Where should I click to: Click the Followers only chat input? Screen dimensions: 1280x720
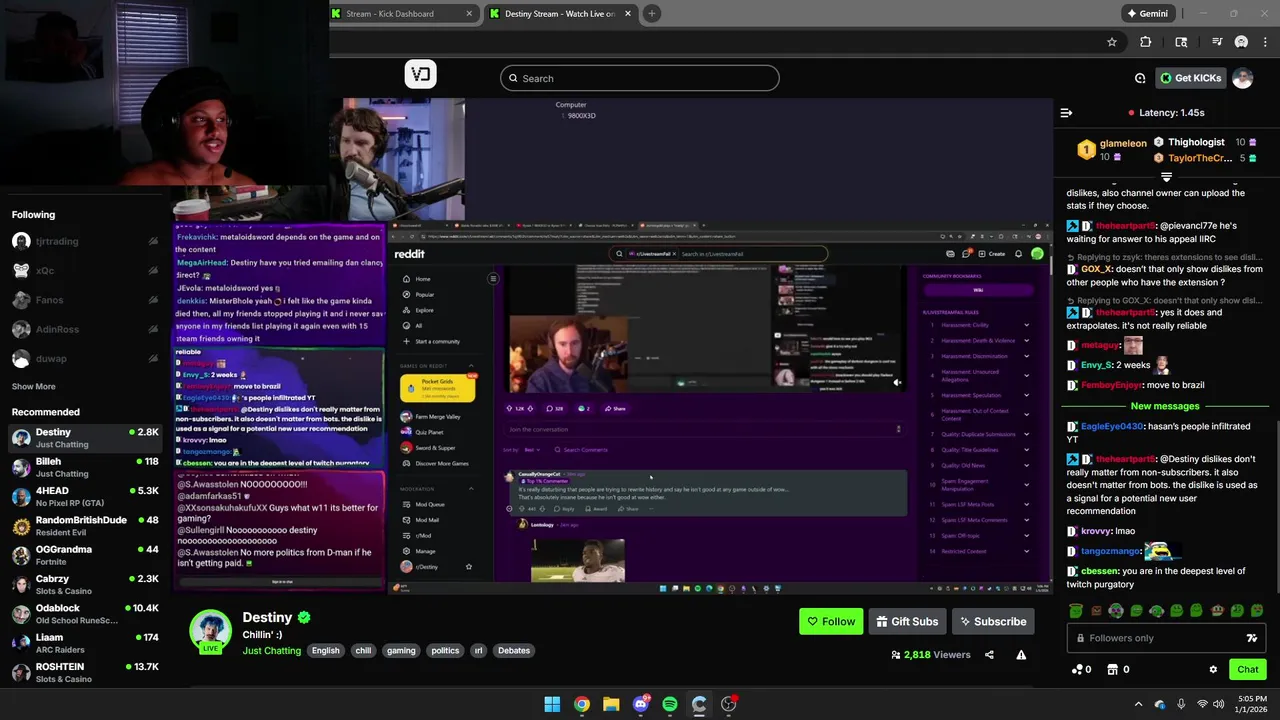click(x=1166, y=638)
